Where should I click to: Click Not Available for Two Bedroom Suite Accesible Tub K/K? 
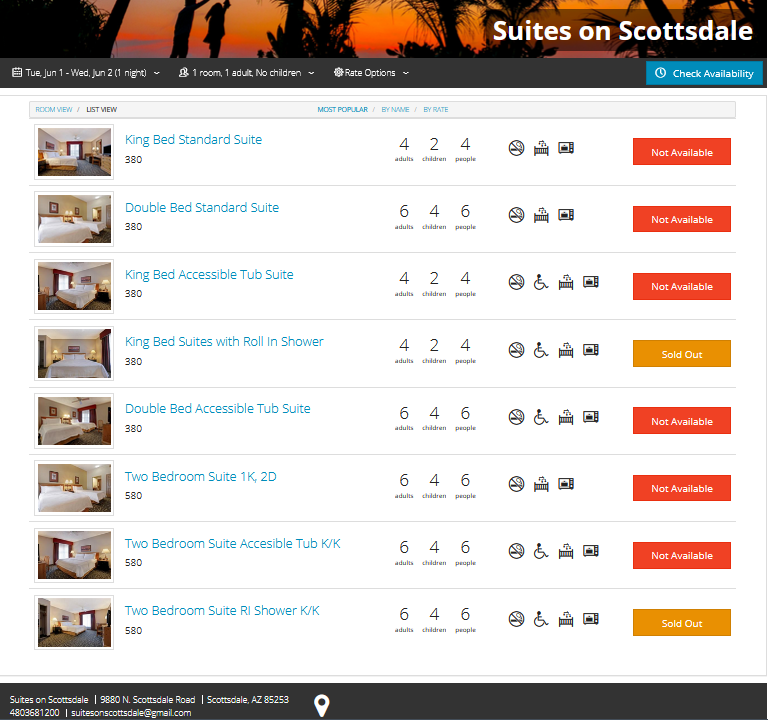pos(682,555)
